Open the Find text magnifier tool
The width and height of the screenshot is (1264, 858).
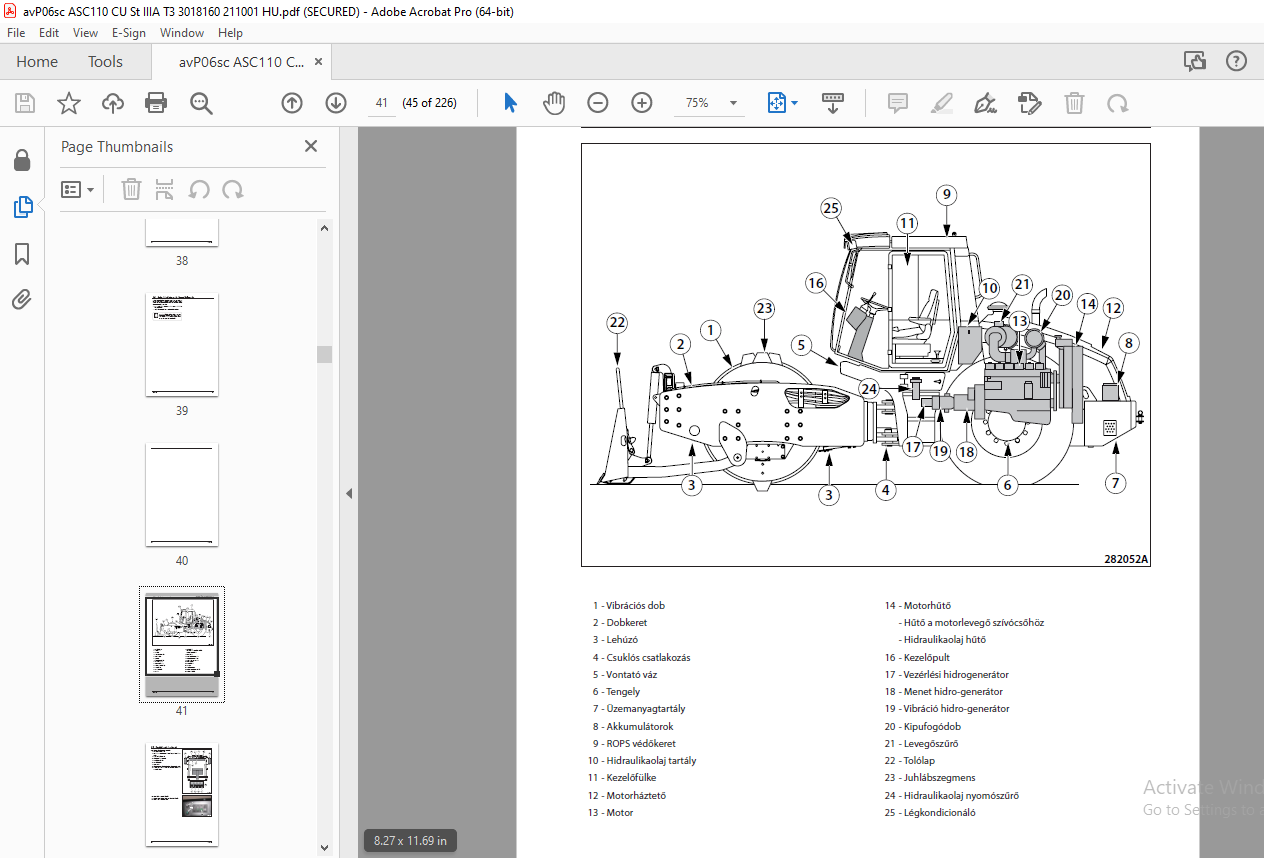pyautogui.click(x=201, y=103)
